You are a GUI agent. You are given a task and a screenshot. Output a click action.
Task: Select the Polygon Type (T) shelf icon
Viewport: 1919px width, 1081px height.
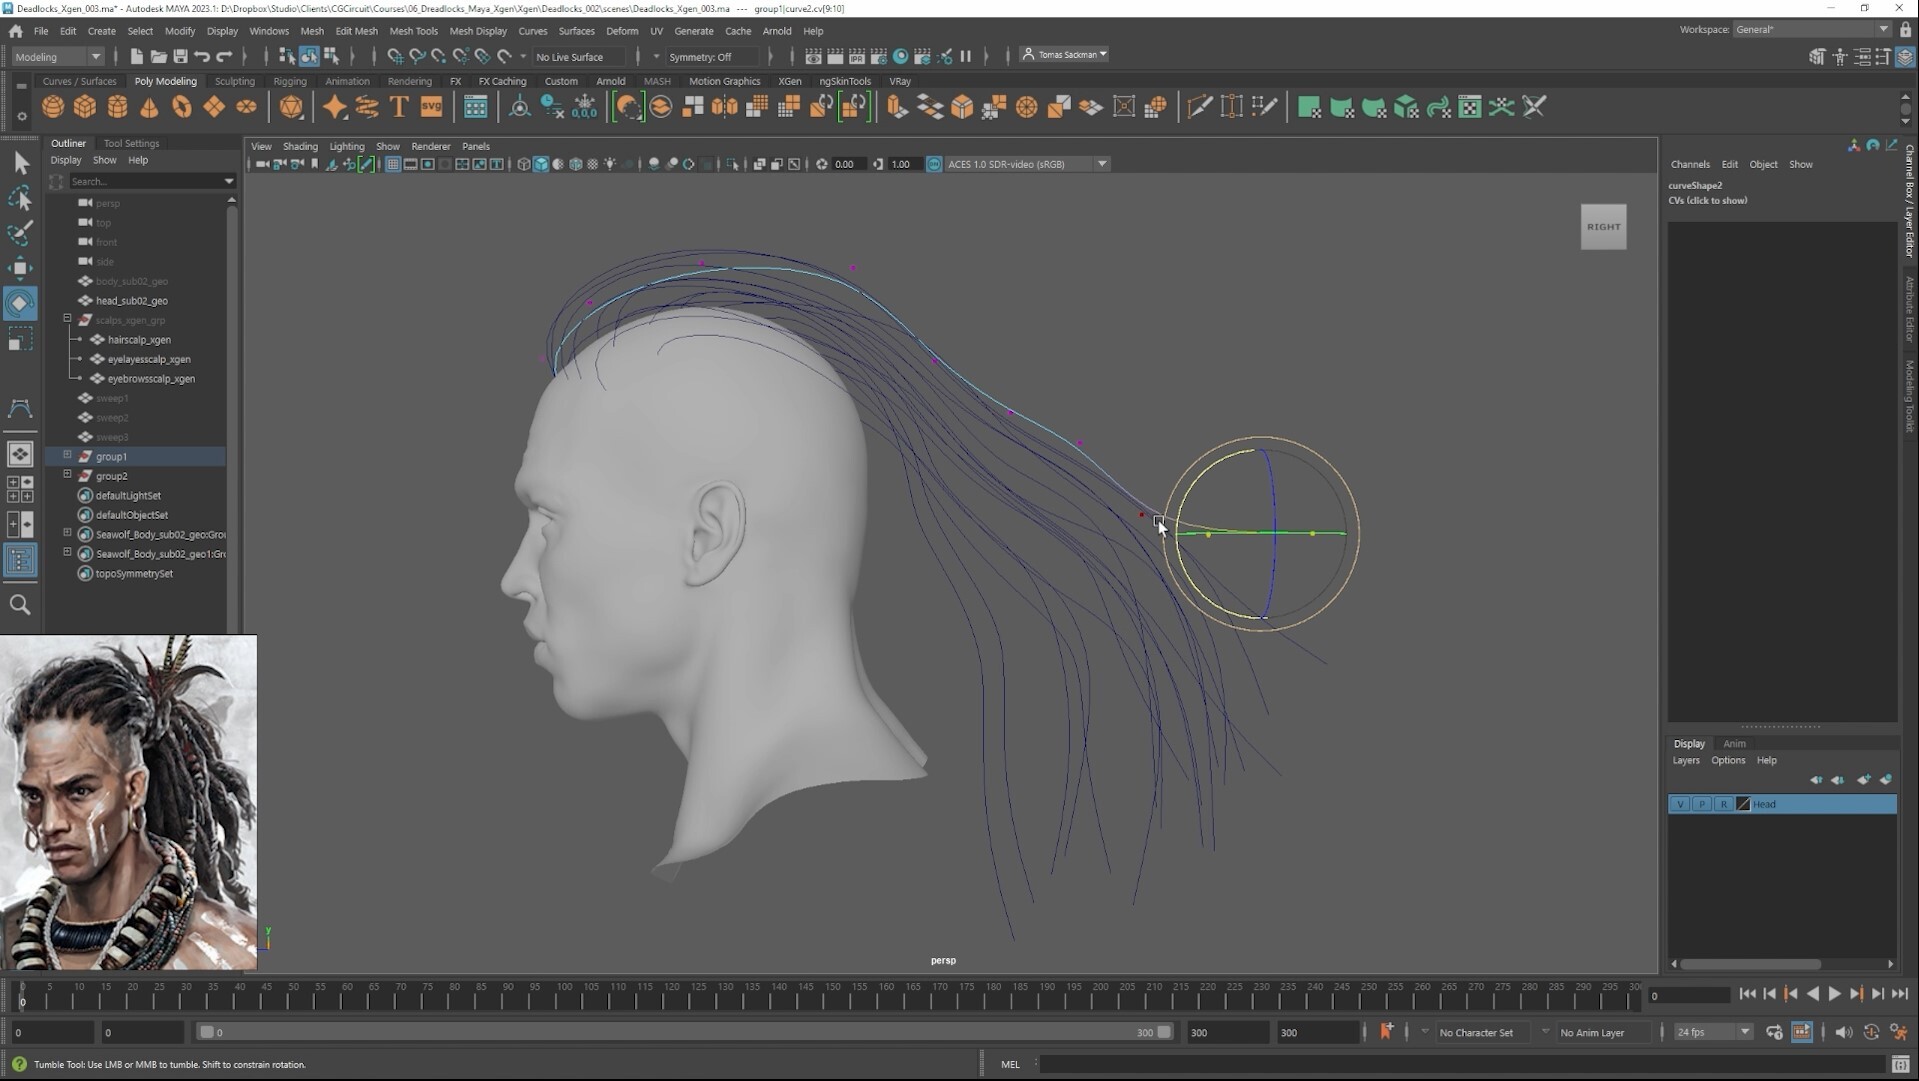(x=397, y=107)
